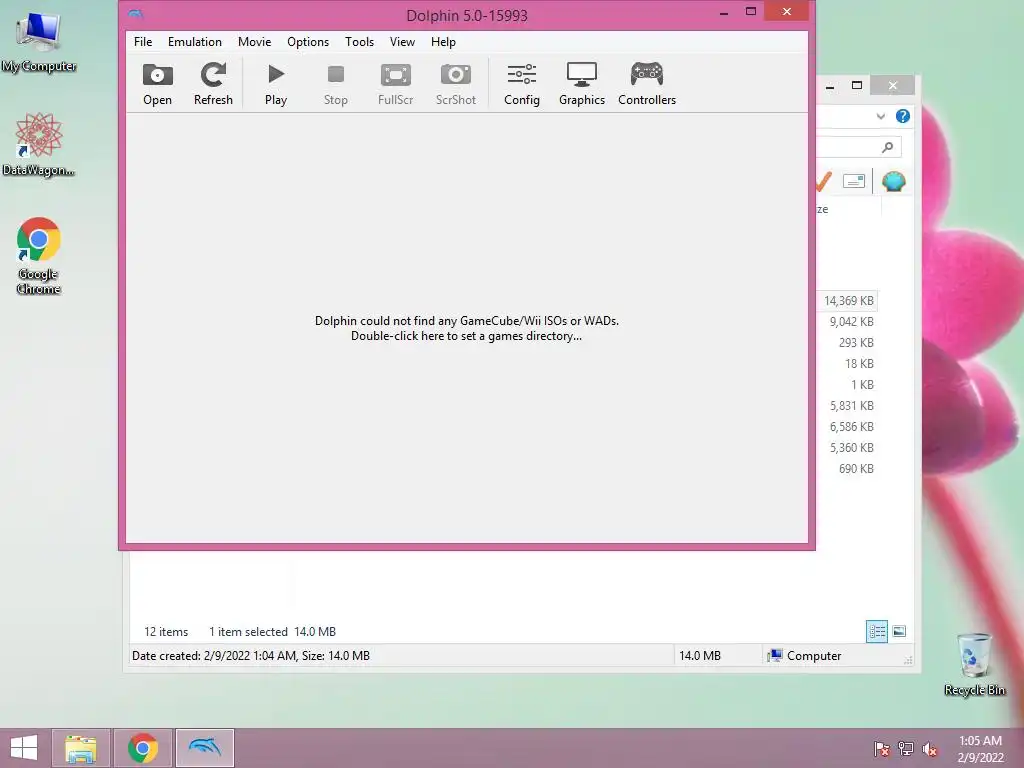Click the orange checkmark icon in Explorer
Viewport: 1024px width, 768px height.
pyautogui.click(x=824, y=181)
